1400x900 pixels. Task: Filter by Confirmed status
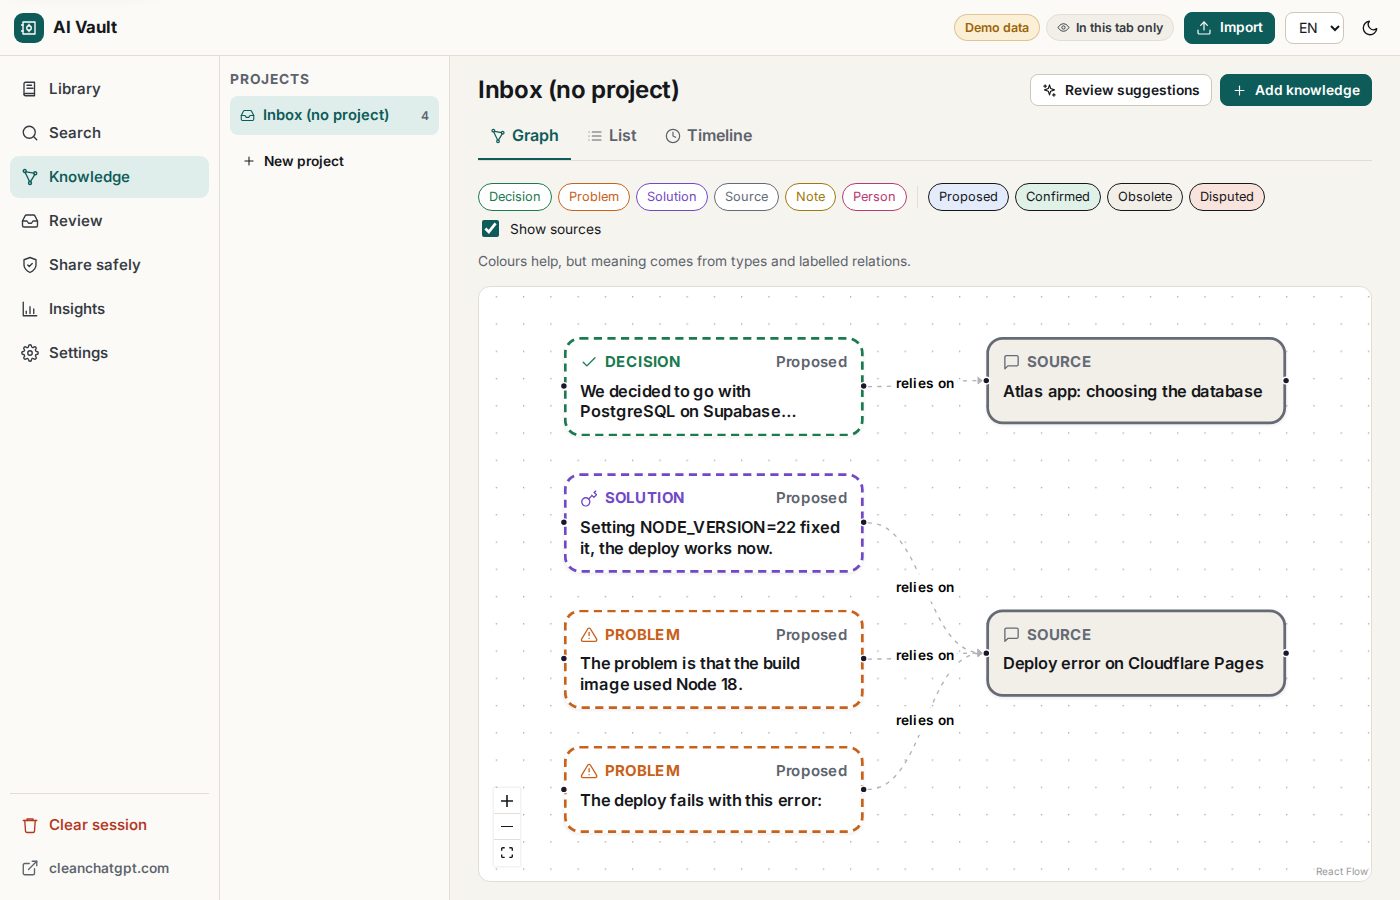(1058, 197)
